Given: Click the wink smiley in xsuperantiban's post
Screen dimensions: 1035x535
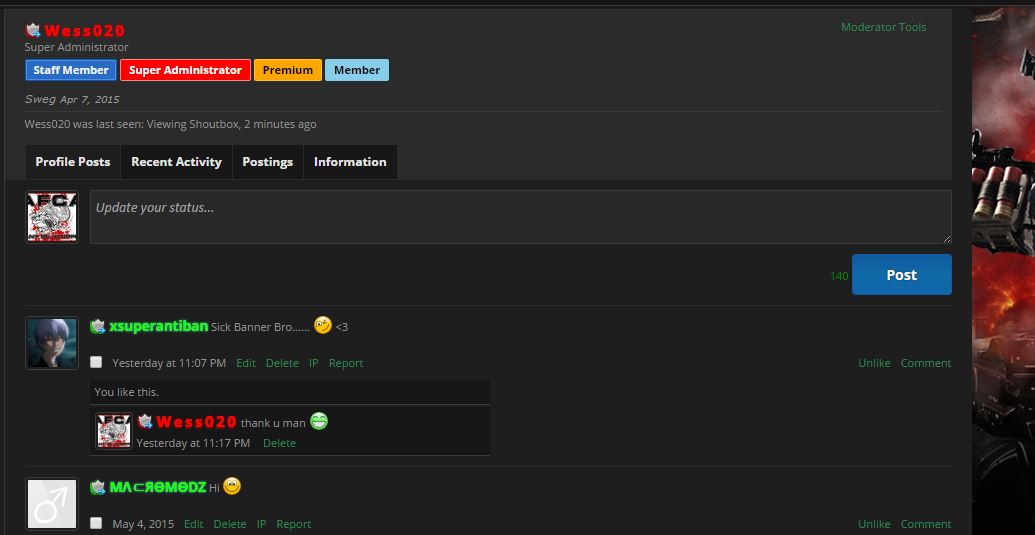Looking at the screenshot, I should (322, 325).
